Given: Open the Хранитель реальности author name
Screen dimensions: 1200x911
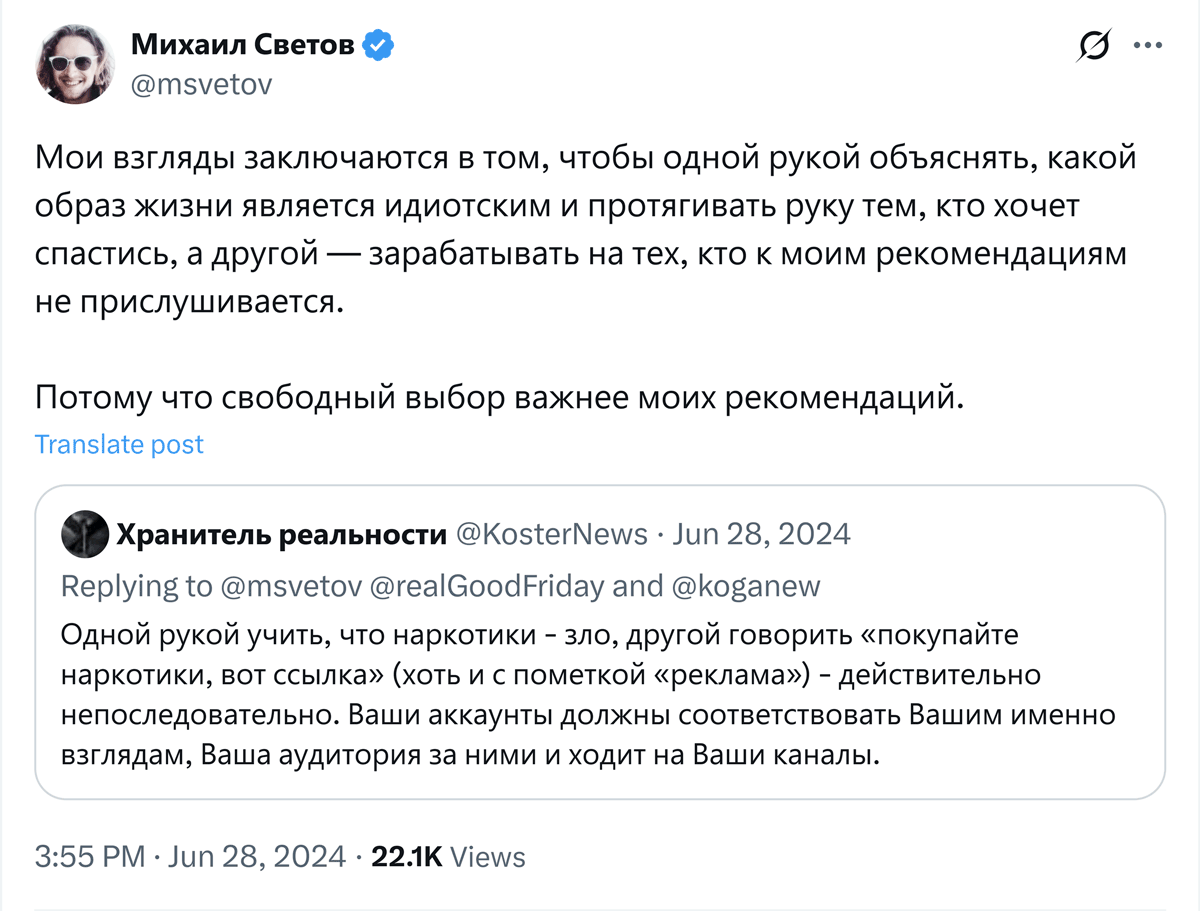Looking at the screenshot, I should (x=282, y=534).
